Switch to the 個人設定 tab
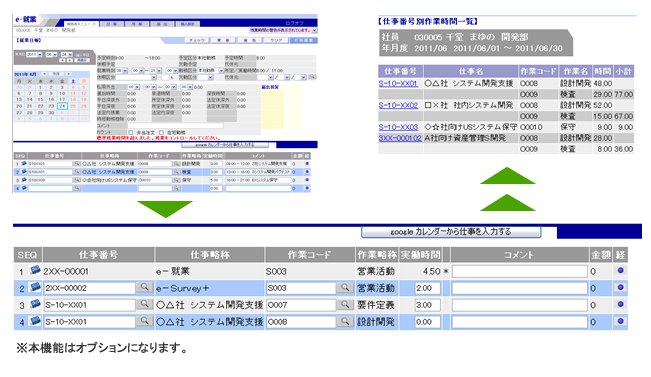 (188, 24)
